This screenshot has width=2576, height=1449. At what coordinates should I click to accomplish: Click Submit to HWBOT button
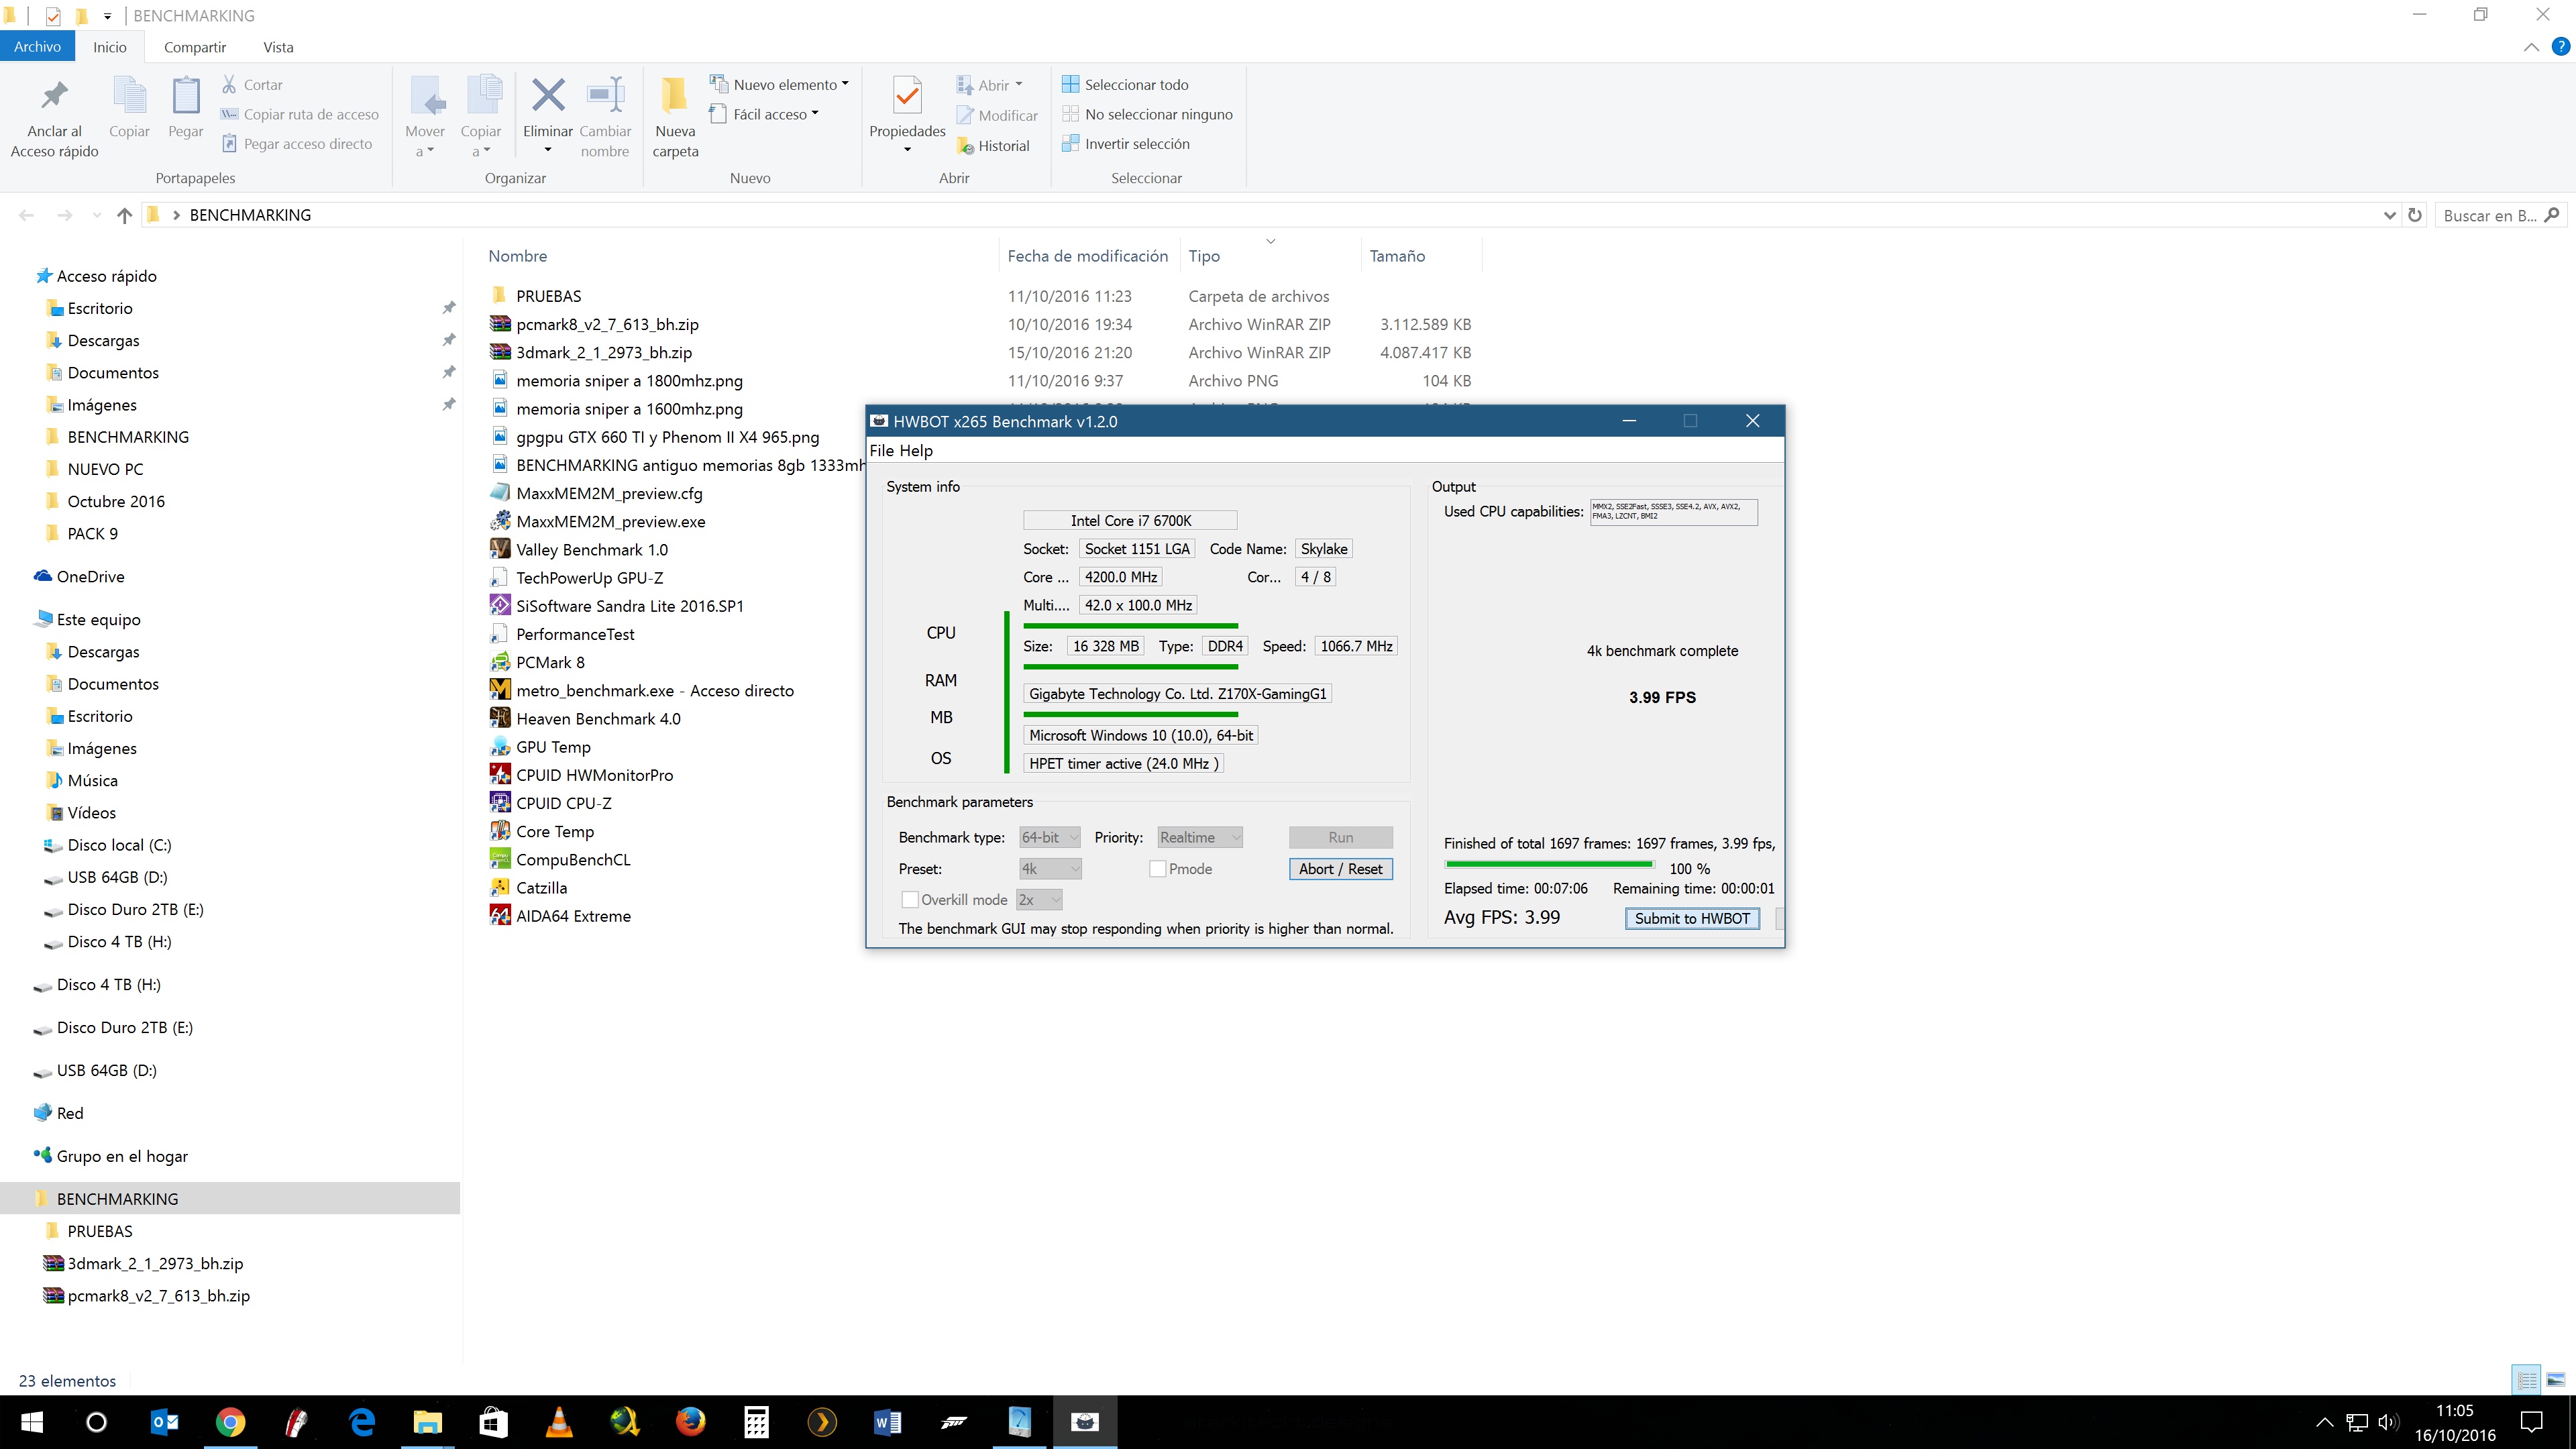[x=1692, y=919]
